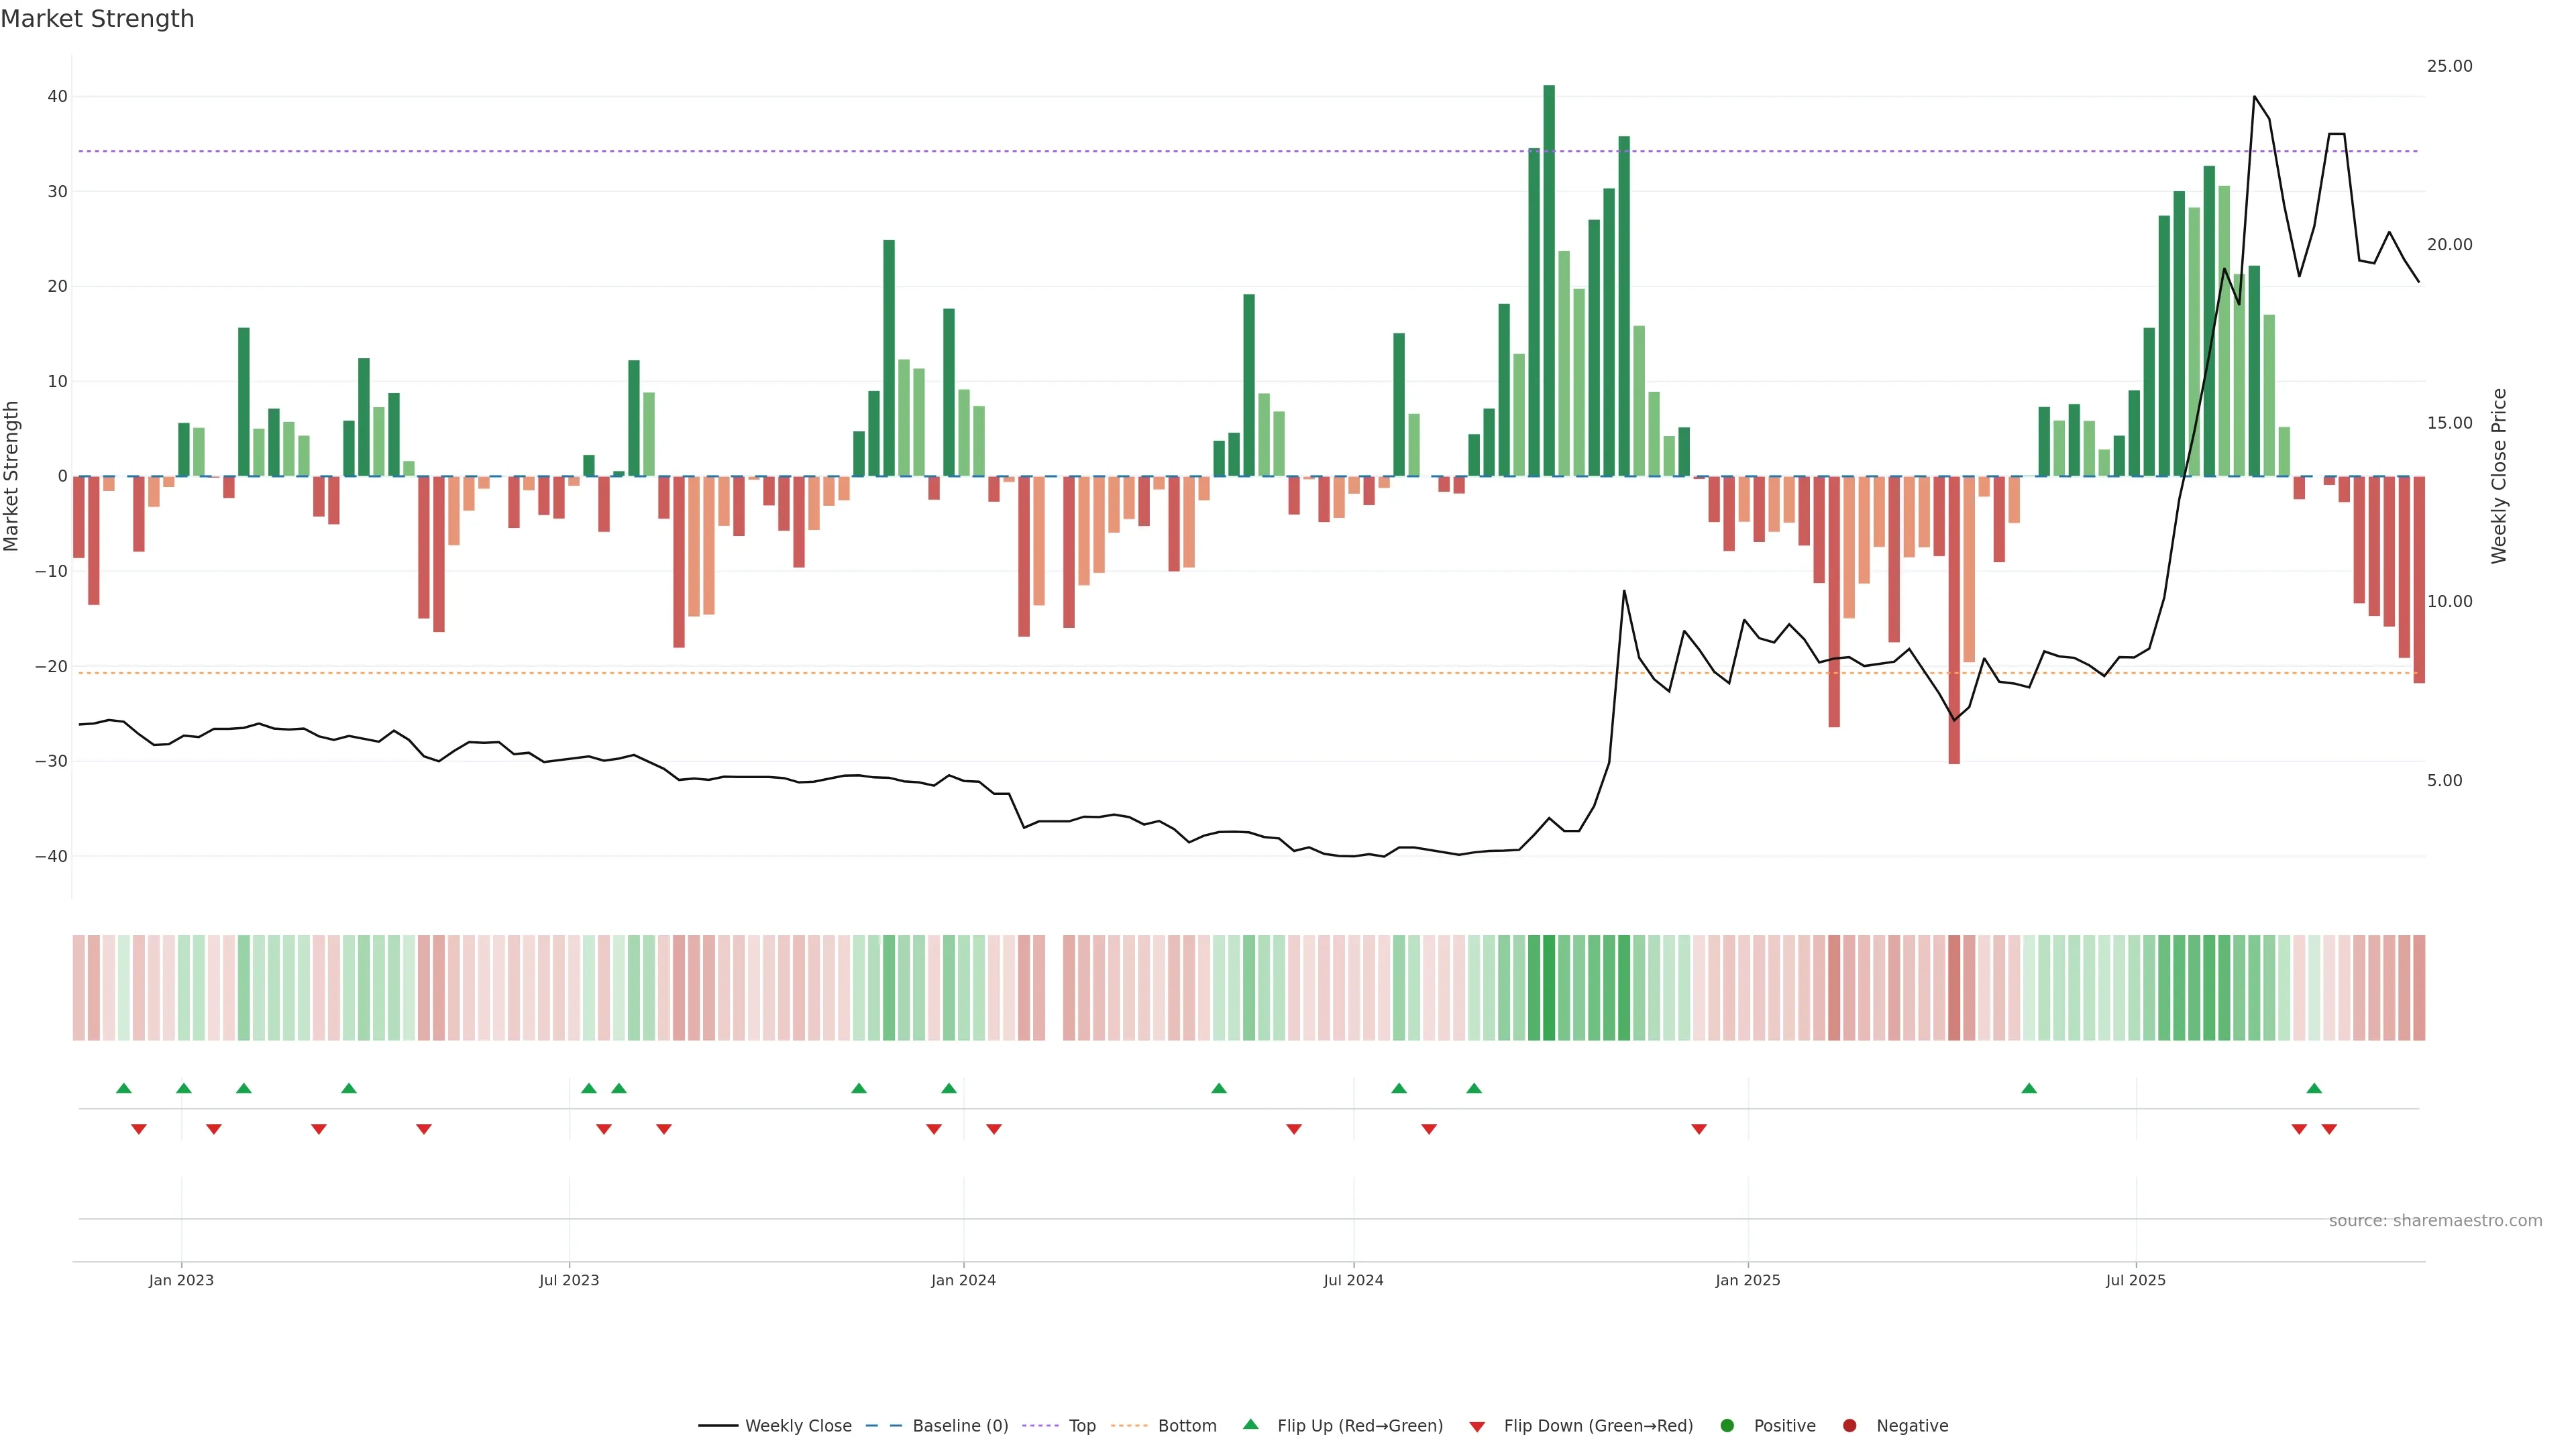Click the red Flip Down triangle legend icon

[1477, 1426]
